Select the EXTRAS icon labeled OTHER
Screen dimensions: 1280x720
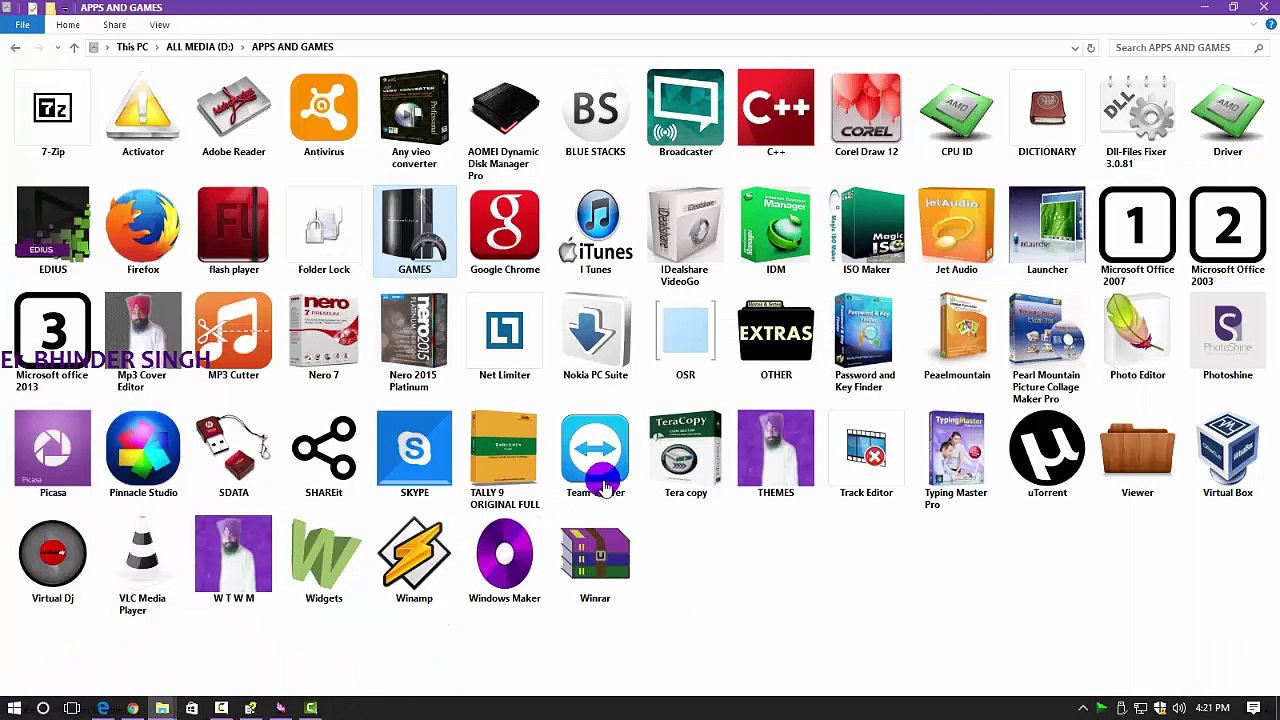tap(776, 331)
